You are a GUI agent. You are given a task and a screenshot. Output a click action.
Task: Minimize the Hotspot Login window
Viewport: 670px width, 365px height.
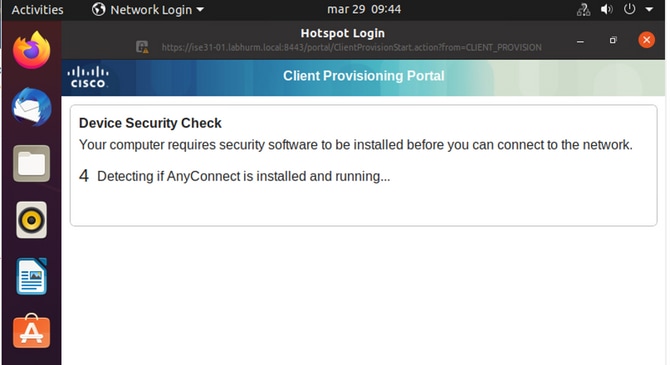[580, 41]
